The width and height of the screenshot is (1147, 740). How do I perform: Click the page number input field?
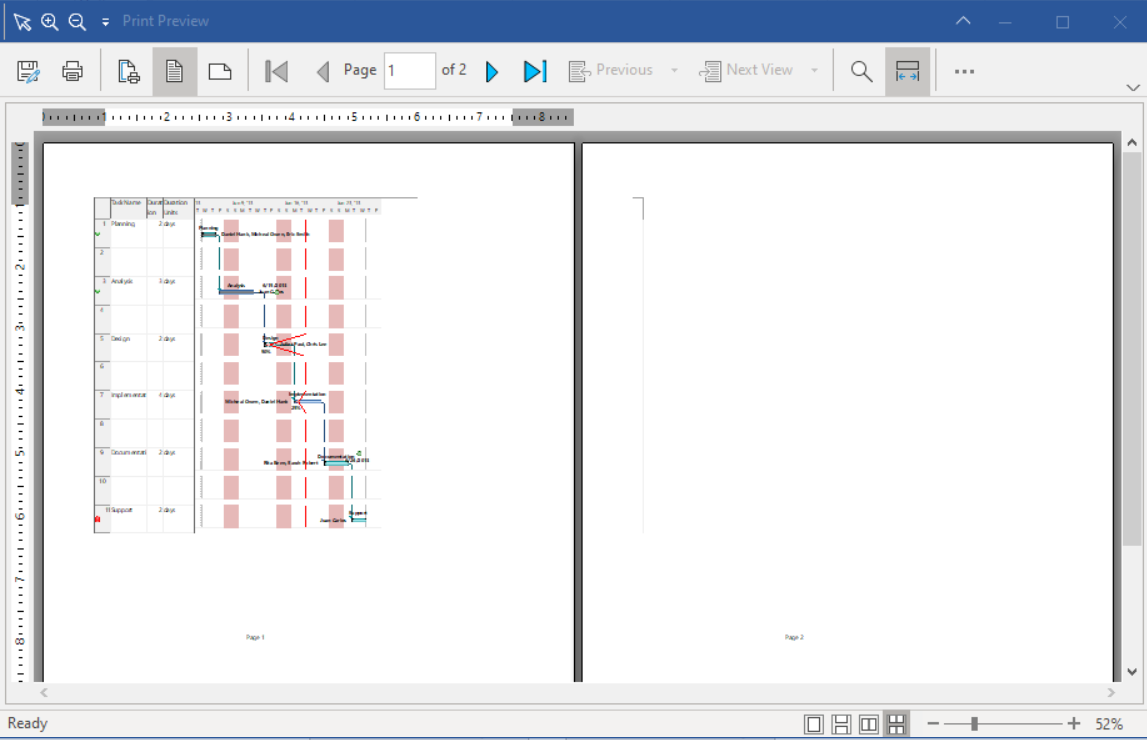[x=410, y=71]
